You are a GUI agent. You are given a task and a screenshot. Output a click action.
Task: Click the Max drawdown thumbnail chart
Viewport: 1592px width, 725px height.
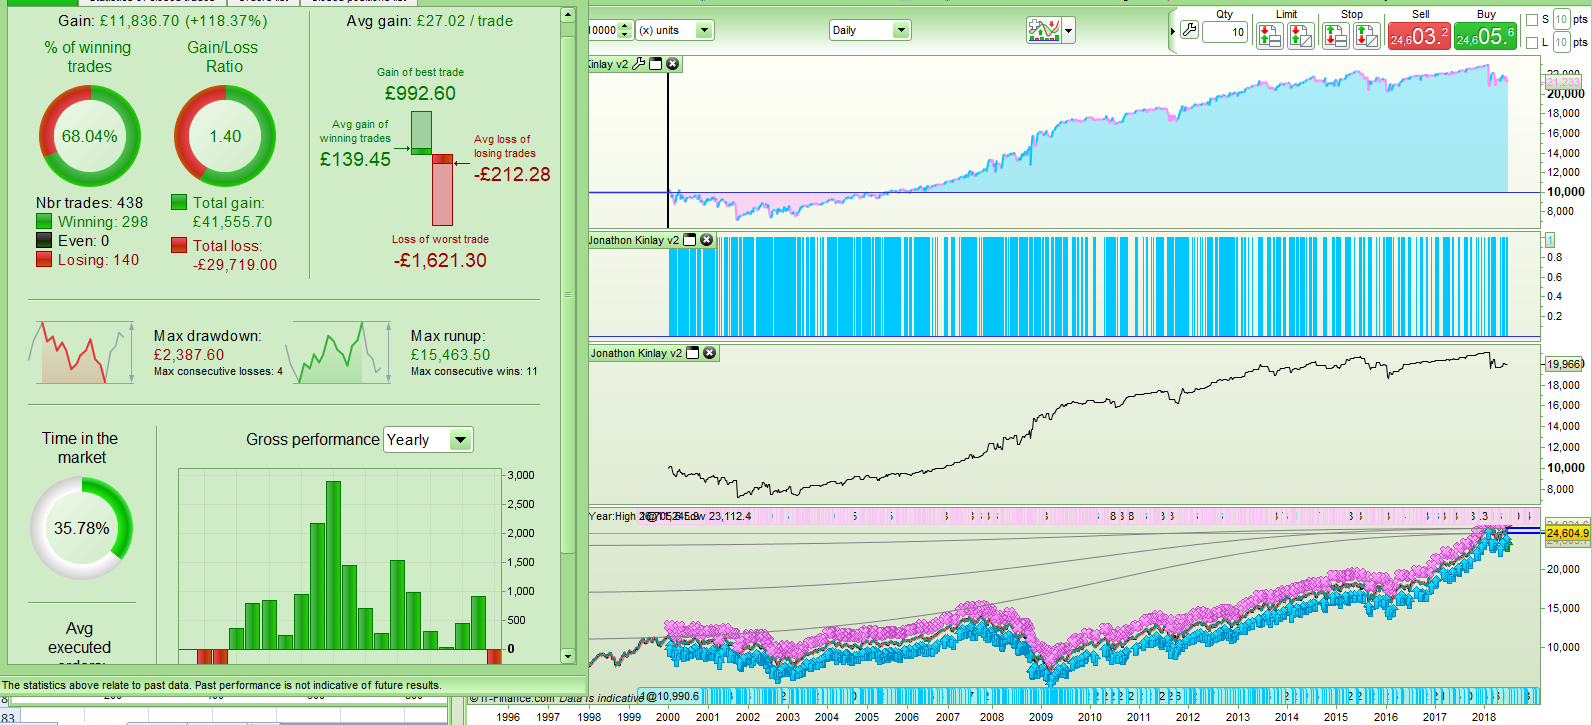coord(81,353)
